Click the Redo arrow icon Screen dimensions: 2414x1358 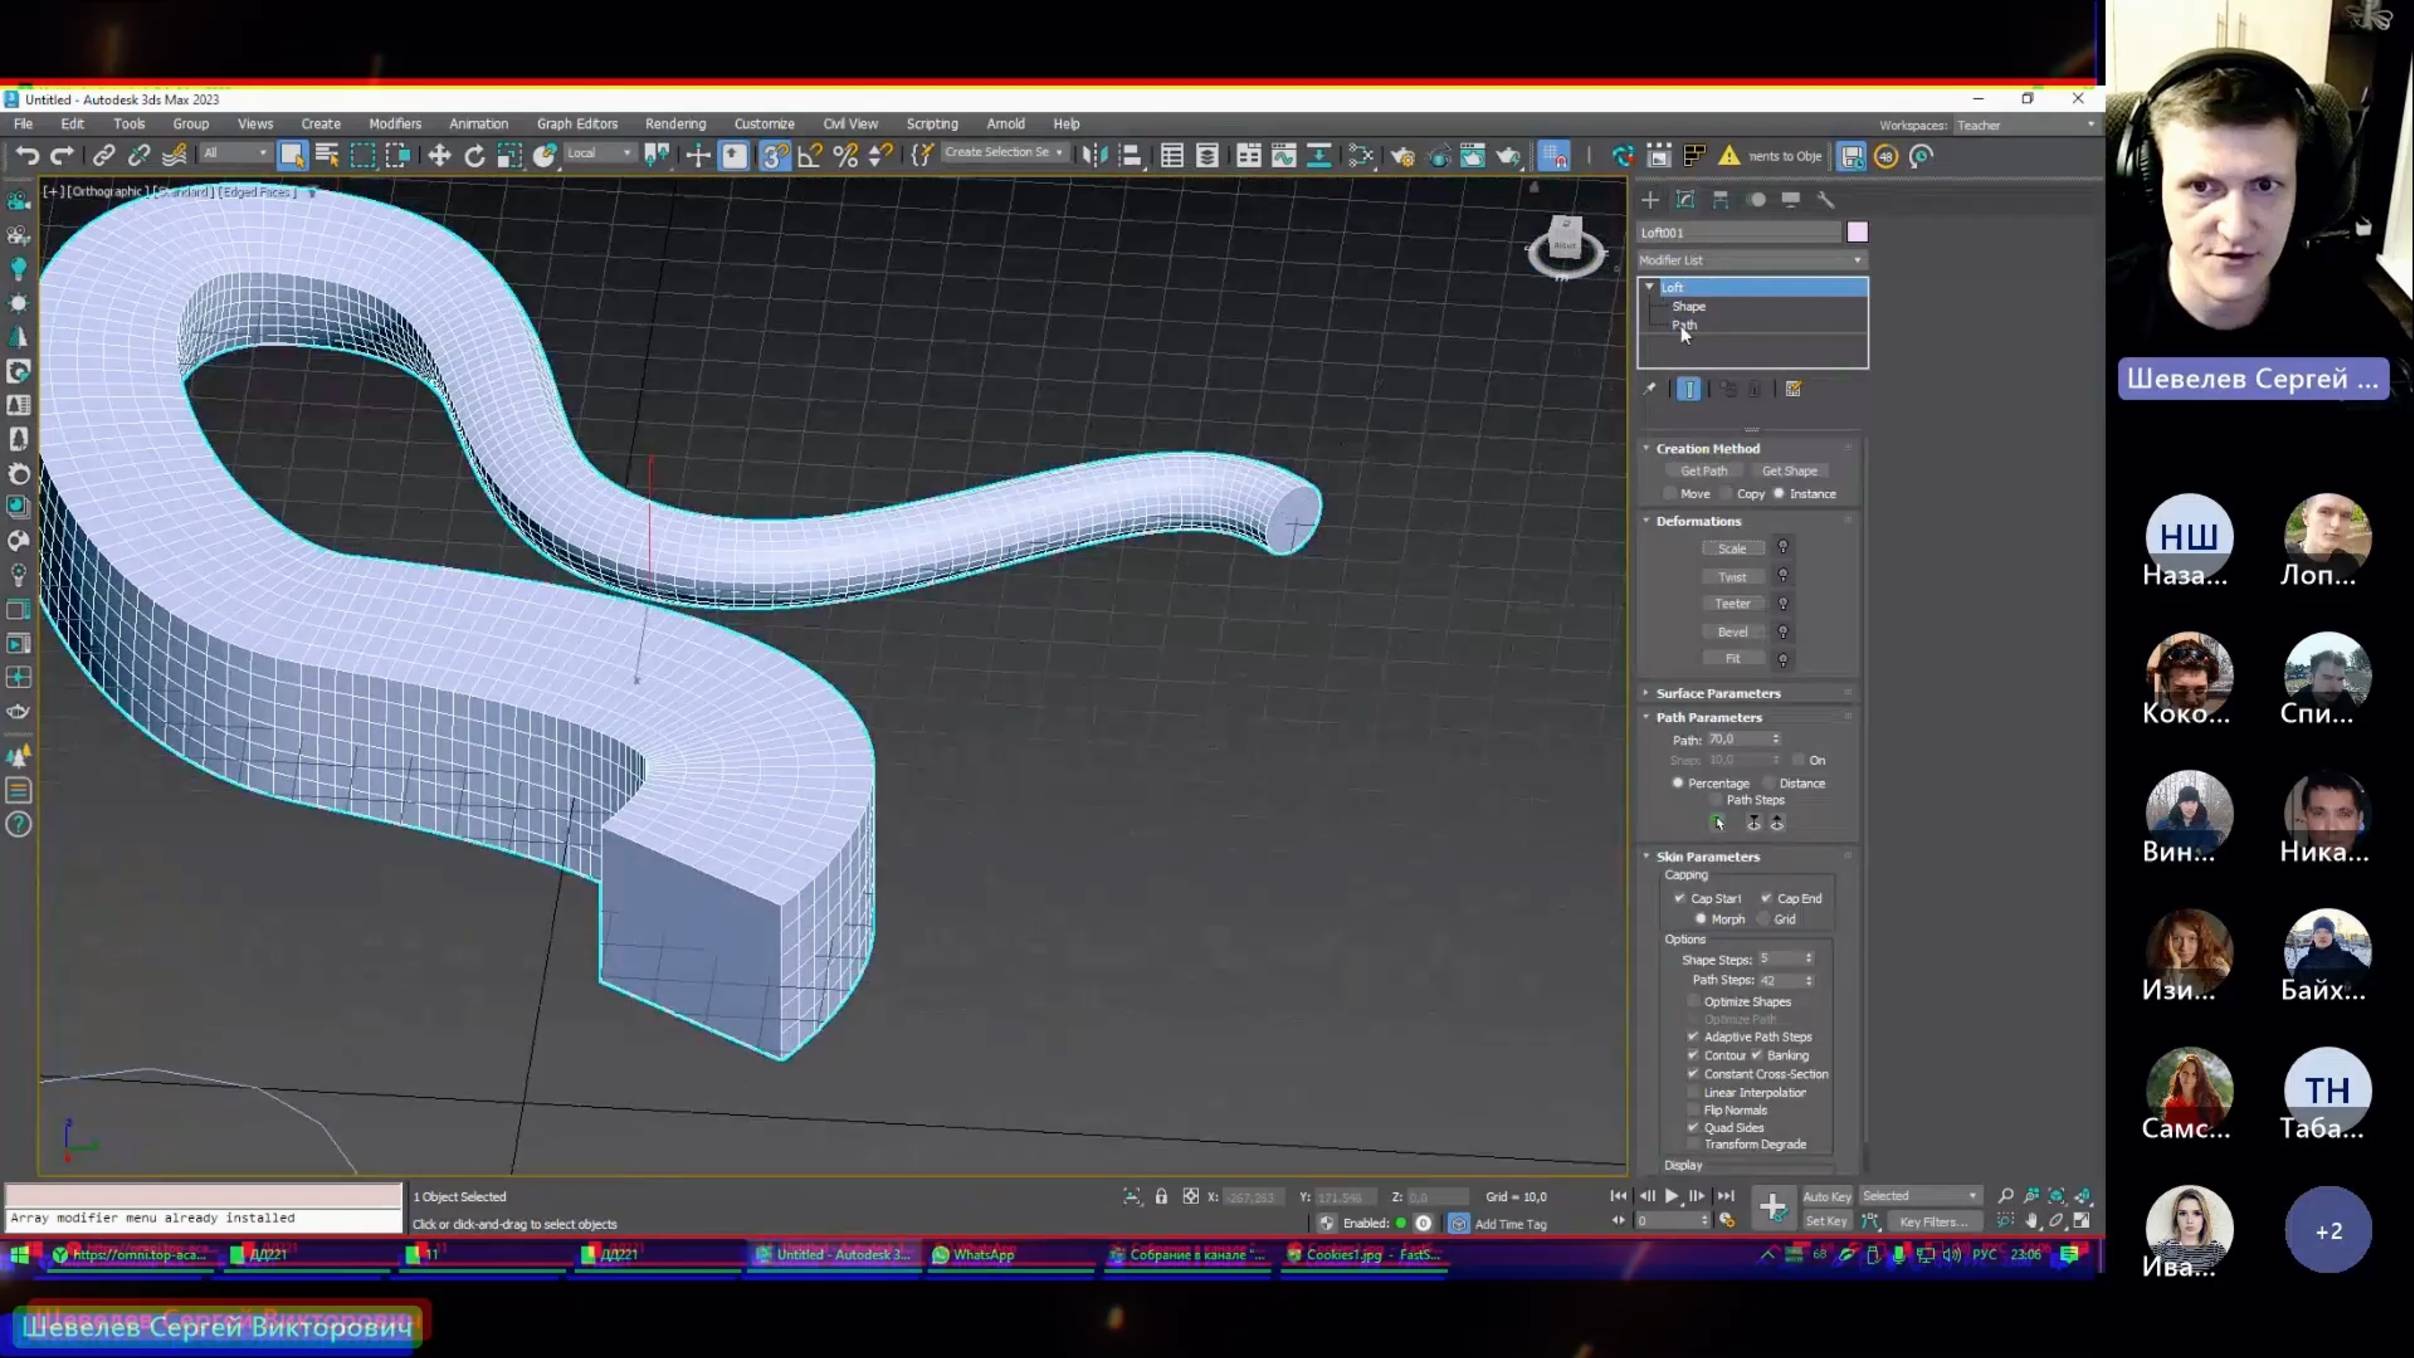click(62, 155)
